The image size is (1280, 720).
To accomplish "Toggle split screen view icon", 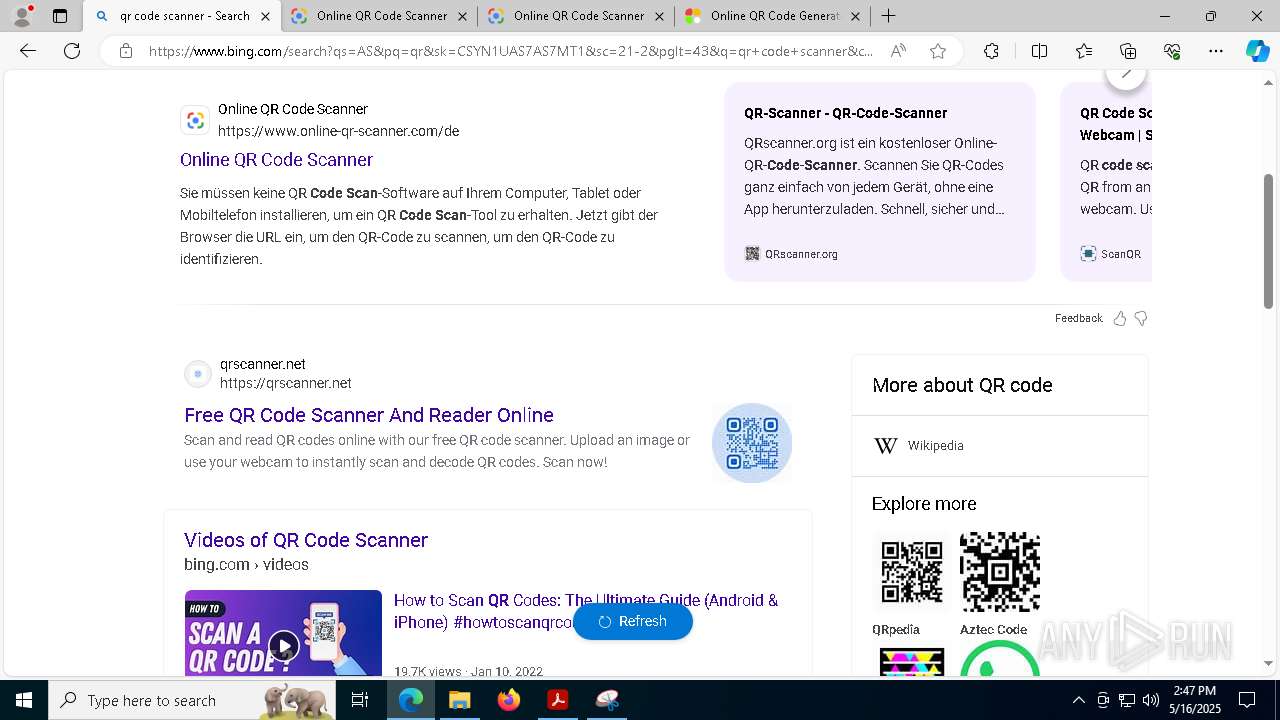I will point(1039,51).
